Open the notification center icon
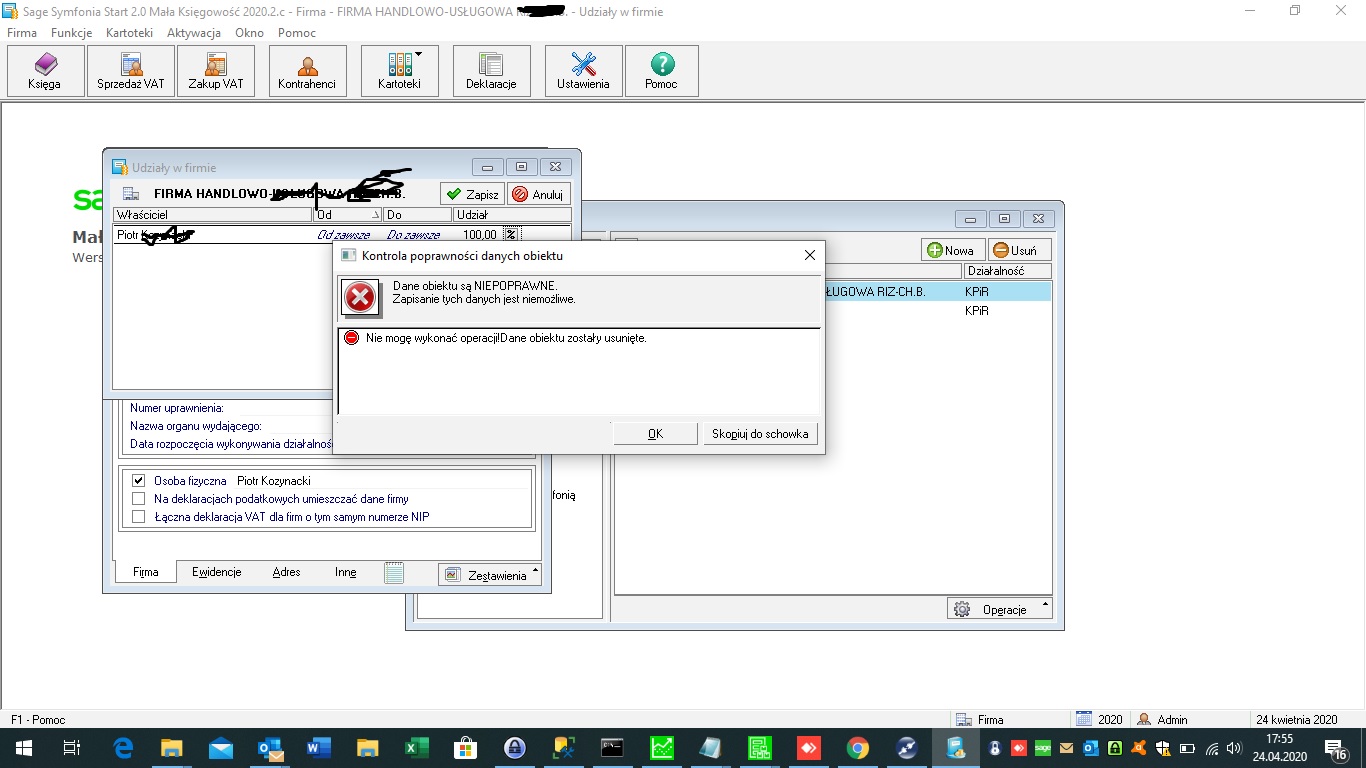 1337,748
